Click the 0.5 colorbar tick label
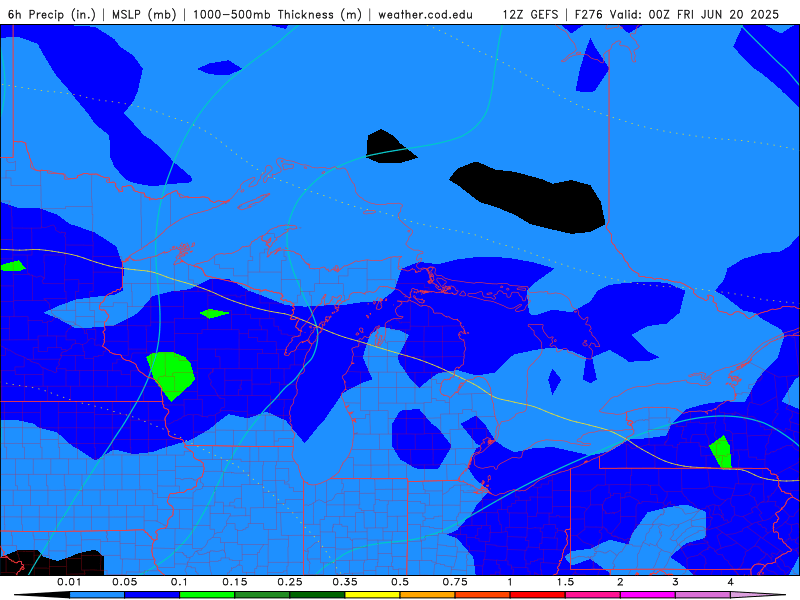The height and width of the screenshot is (600, 800). tap(400, 582)
